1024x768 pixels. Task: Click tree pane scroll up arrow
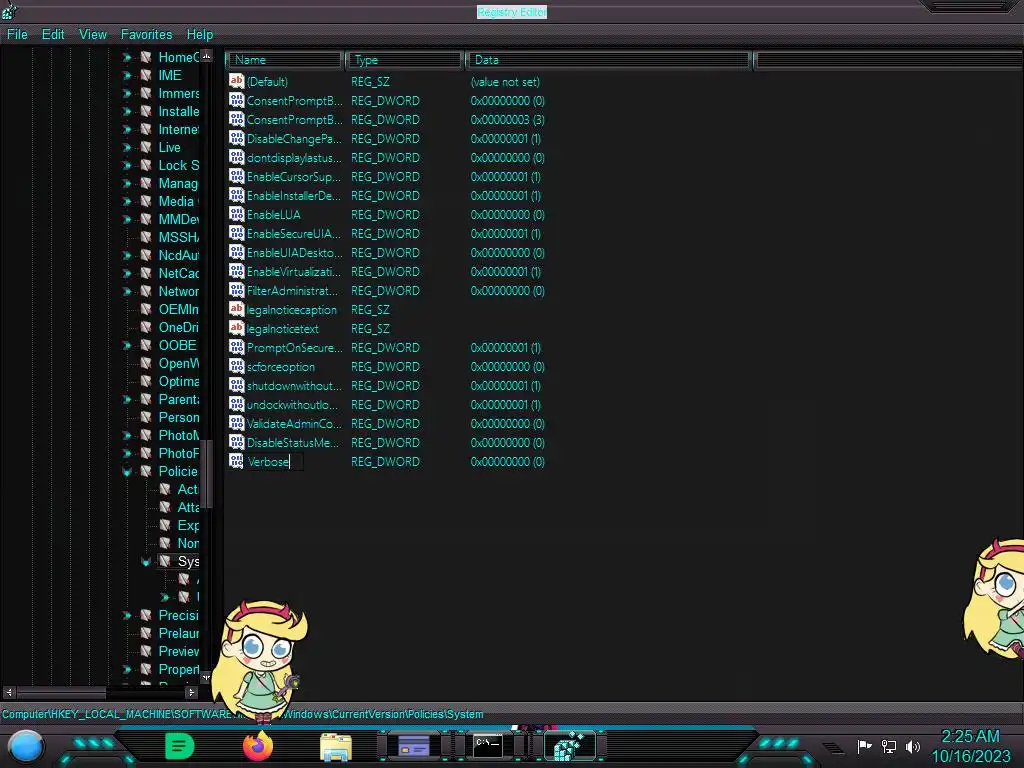(206, 57)
